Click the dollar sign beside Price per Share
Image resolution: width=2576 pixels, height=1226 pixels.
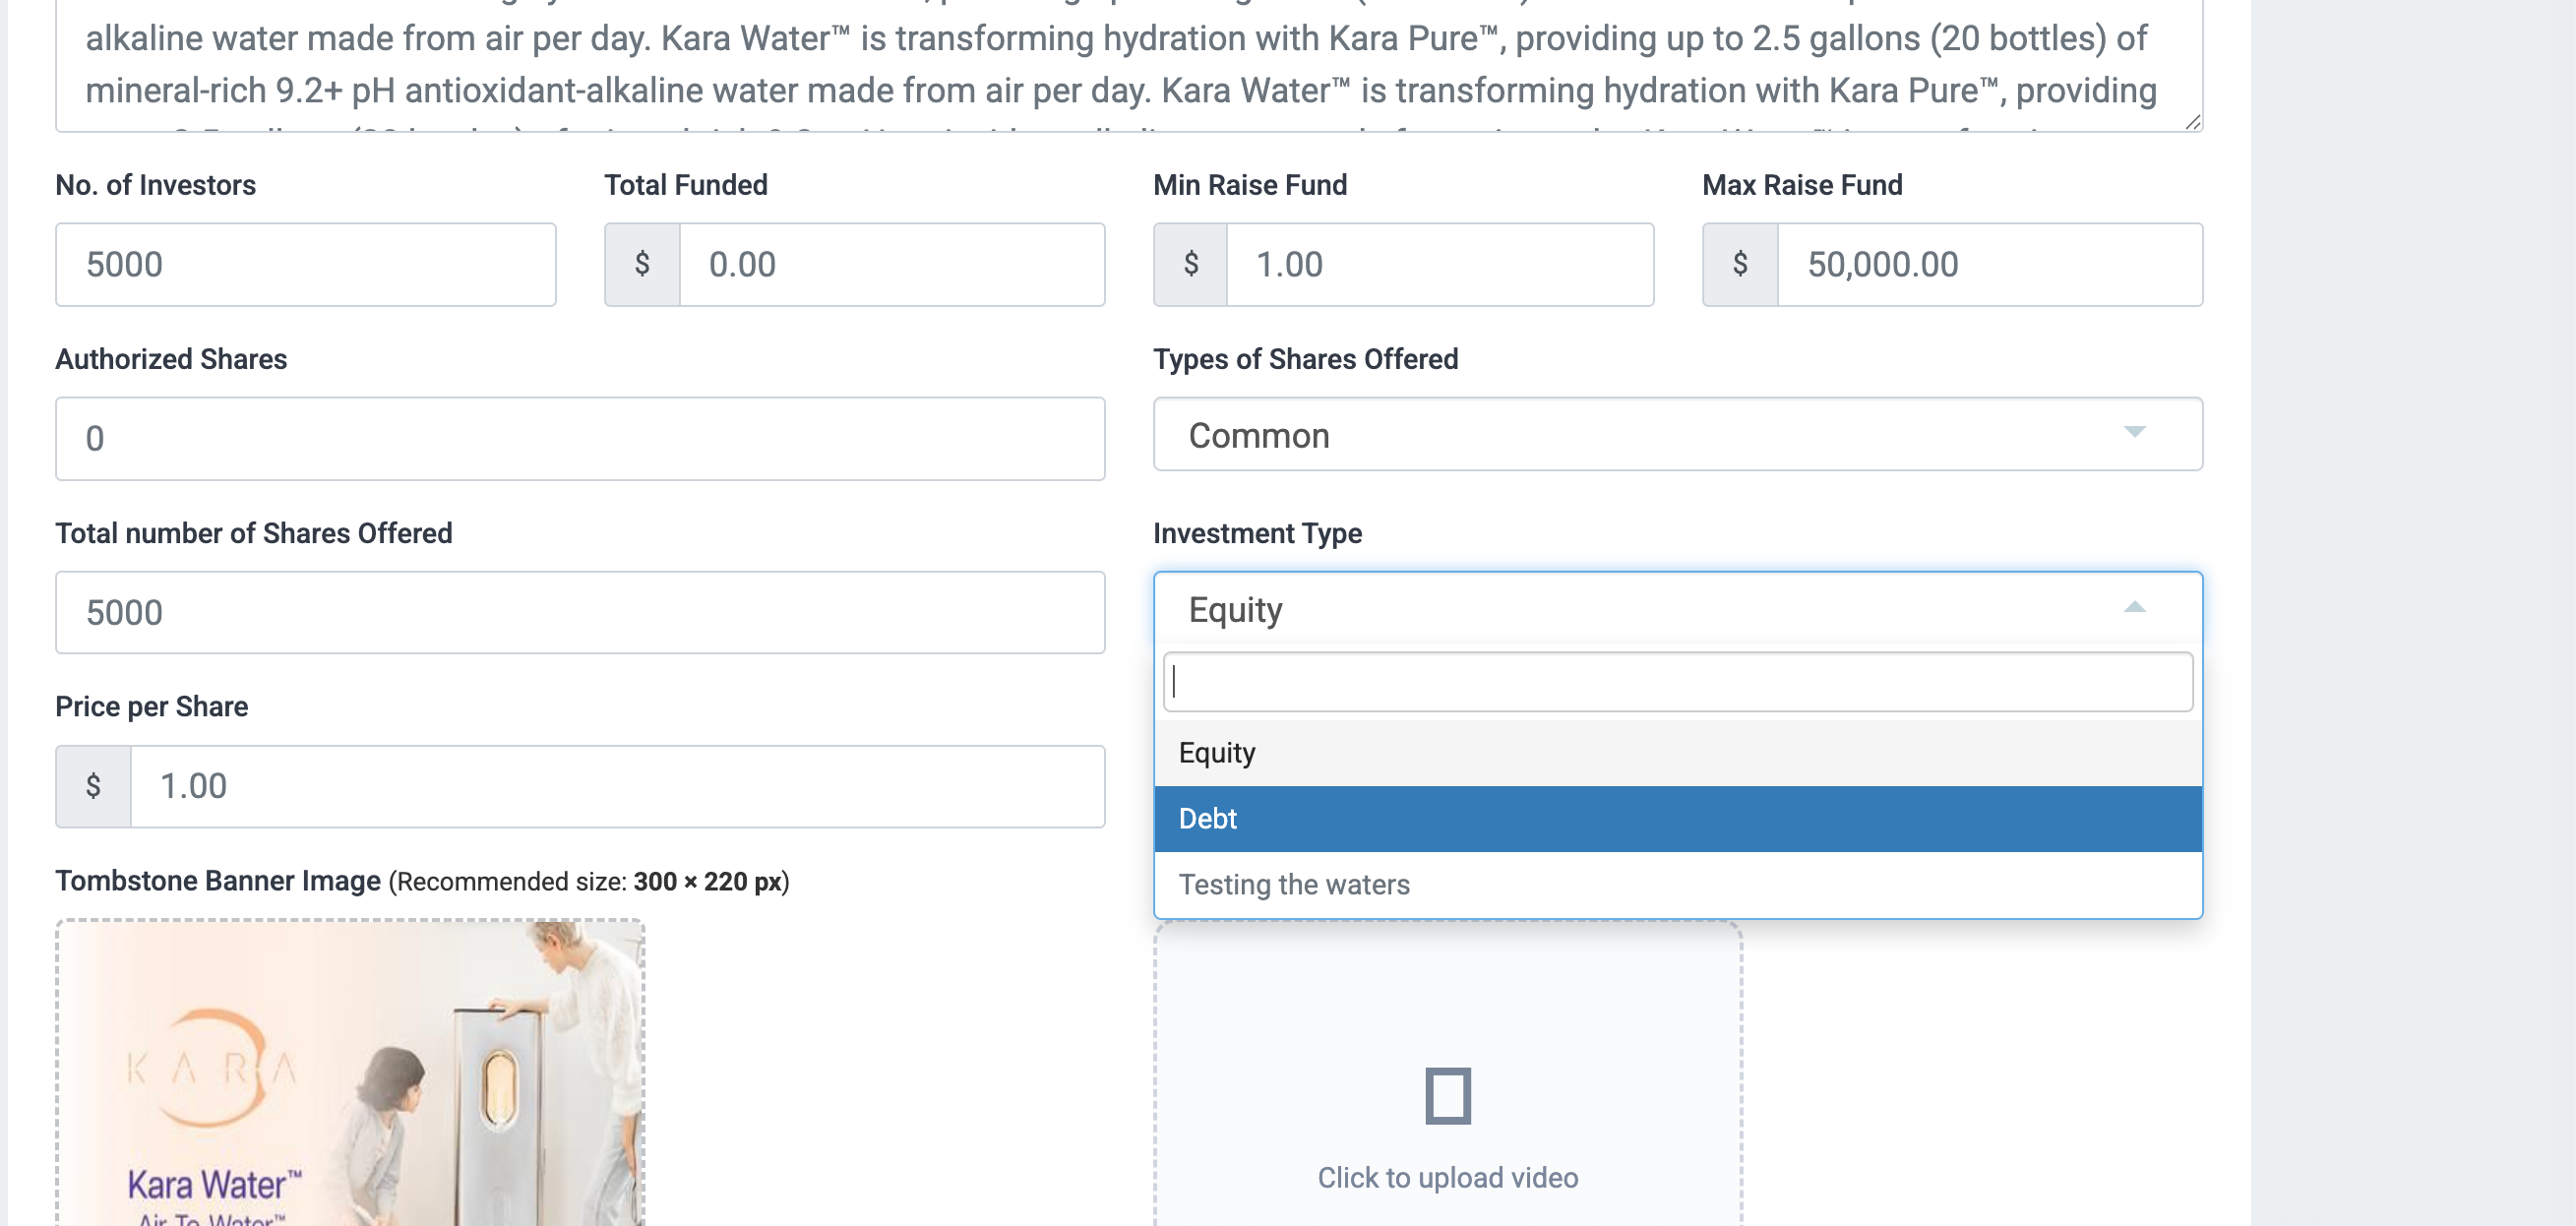pyautogui.click(x=93, y=786)
